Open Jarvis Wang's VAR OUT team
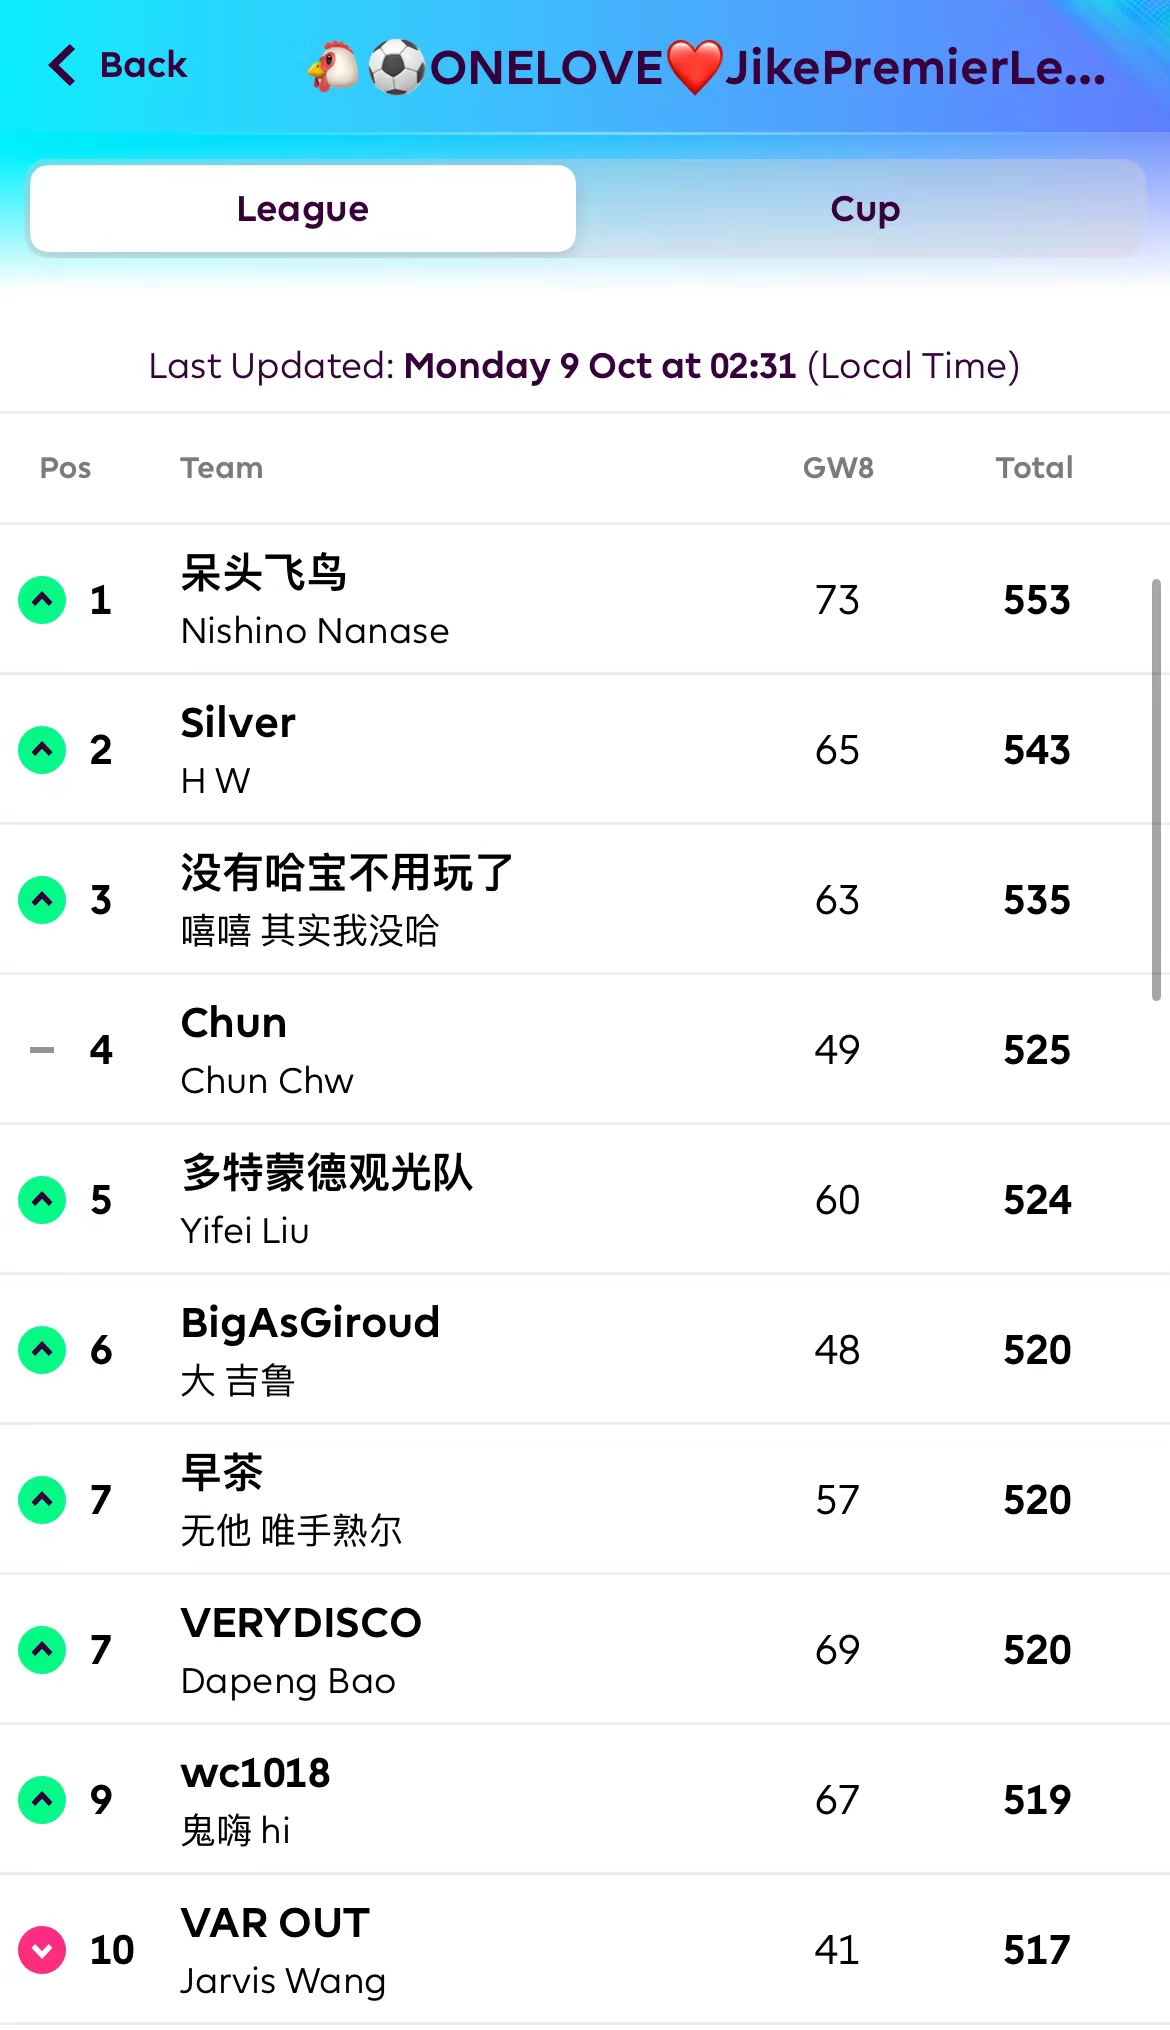Screen dimensions: 1170x2030 (283, 1950)
